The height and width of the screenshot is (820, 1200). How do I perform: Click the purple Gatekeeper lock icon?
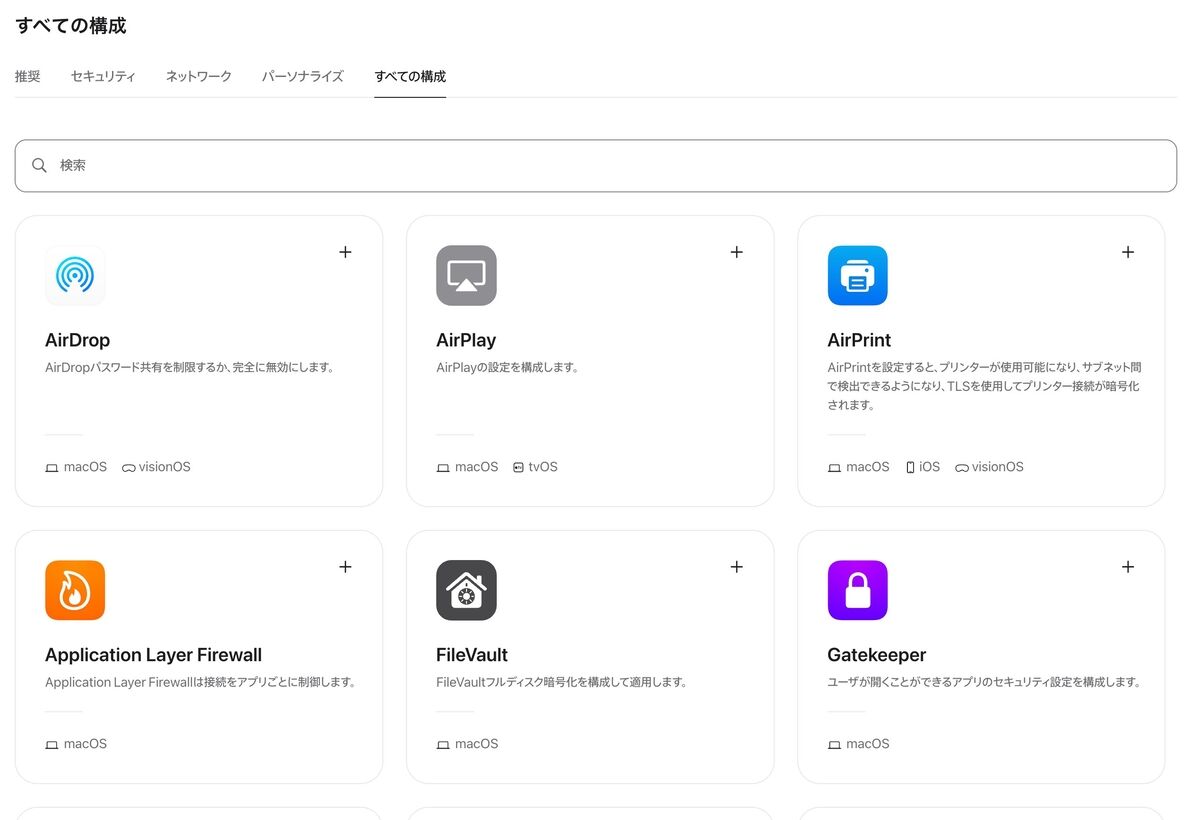click(857, 590)
